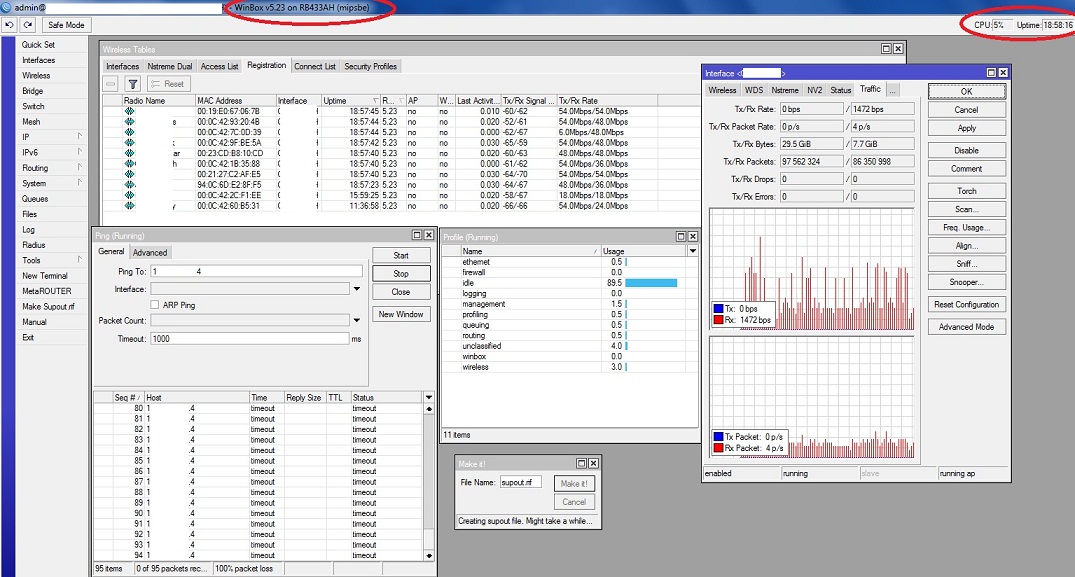1075x577 pixels.
Task: Open the Status tab in Interface window
Action: 841,90
